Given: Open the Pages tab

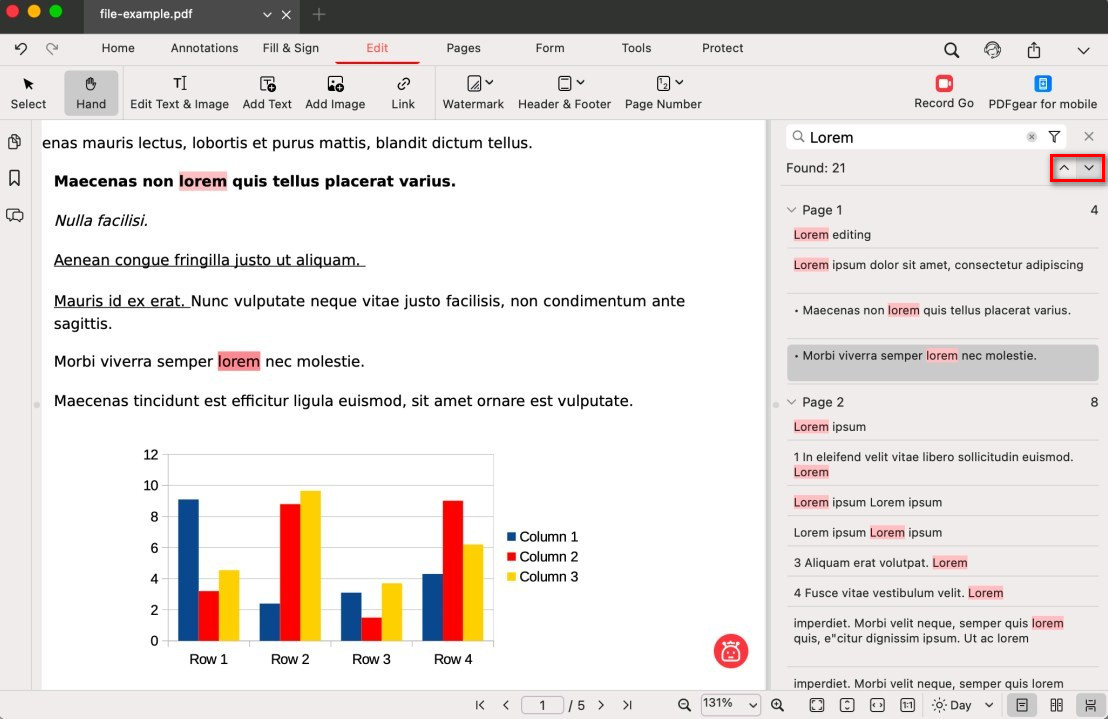Looking at the screenshot, I should (x=463, y=48).
